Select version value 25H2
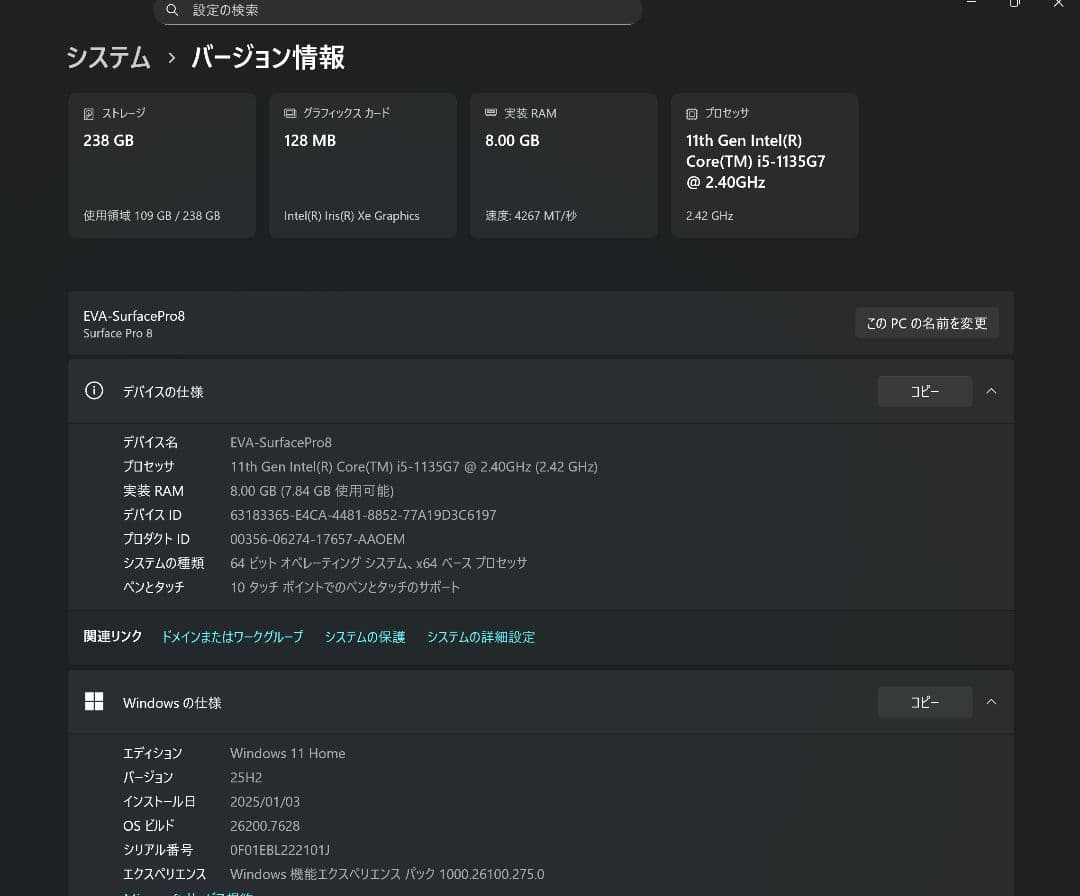Viewport: 1080px width, 896px height. pos(246,778)
